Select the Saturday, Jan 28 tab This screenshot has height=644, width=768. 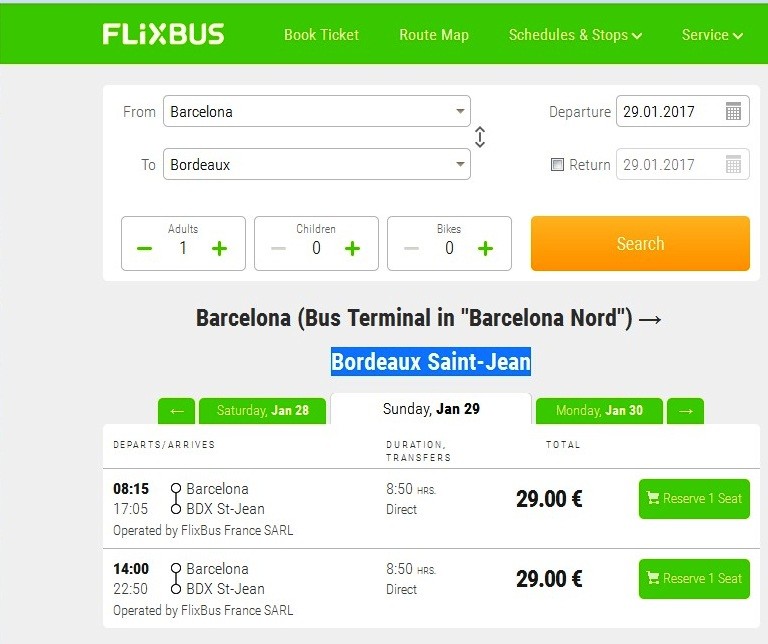point(263,411)
